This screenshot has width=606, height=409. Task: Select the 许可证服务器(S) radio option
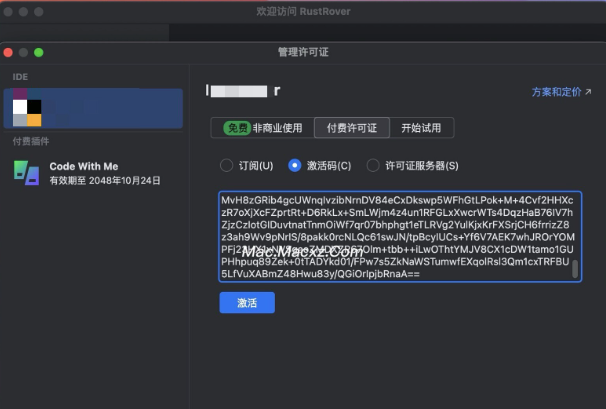(412, 166)
